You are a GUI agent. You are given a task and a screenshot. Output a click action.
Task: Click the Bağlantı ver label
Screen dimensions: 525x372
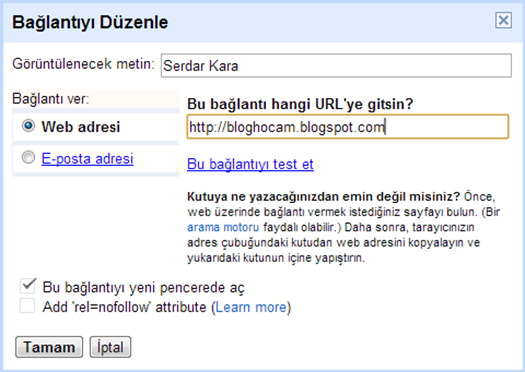point(51,99)
